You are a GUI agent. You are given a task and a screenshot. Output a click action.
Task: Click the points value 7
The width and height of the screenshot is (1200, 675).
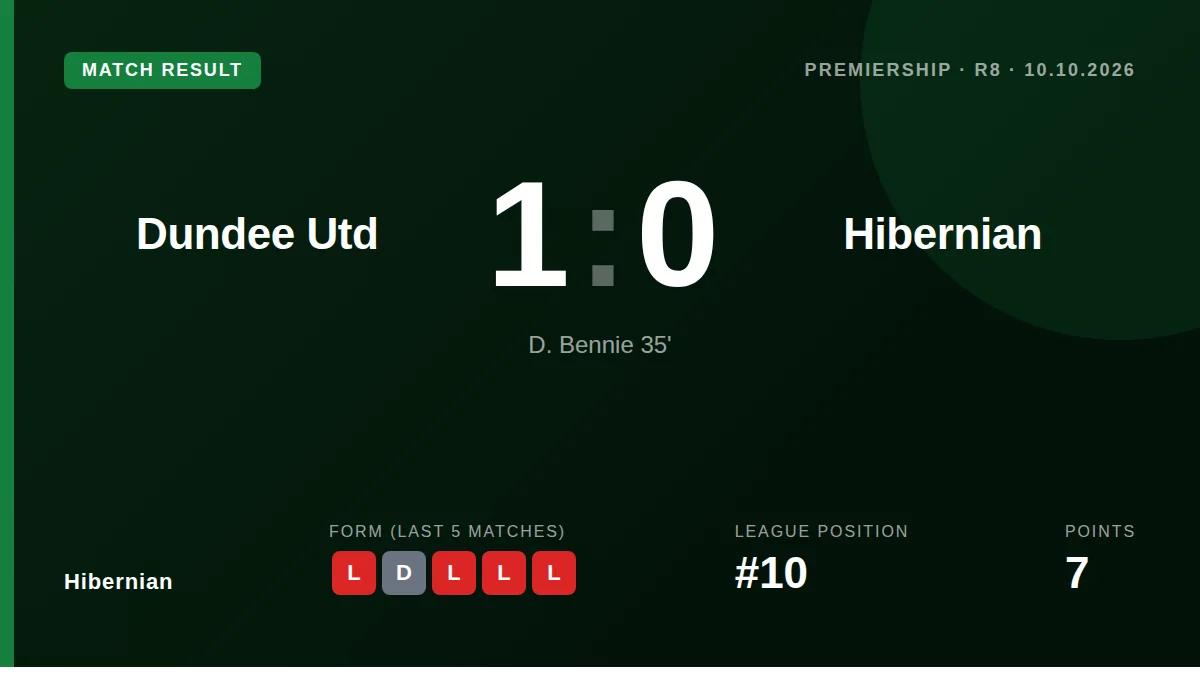point(1077,573)
